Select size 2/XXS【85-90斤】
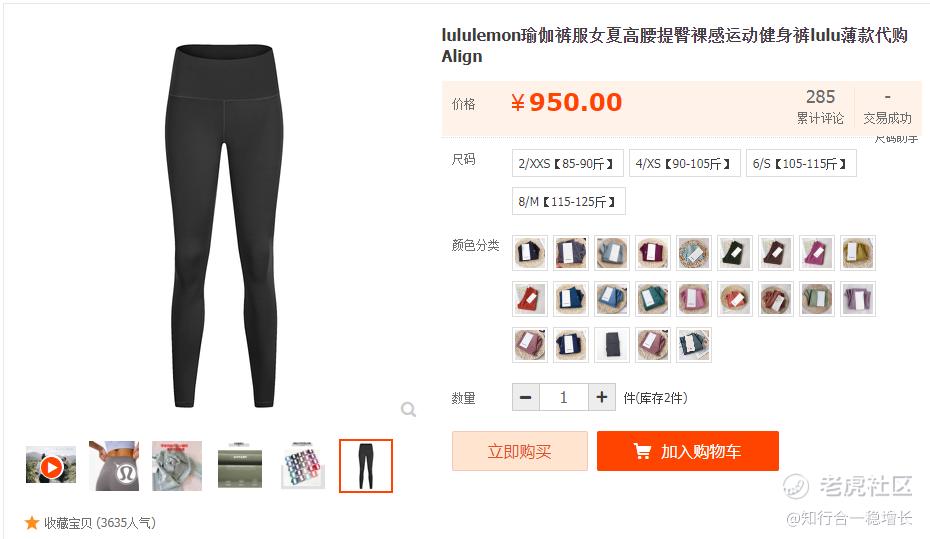Screen dimensions: 930x539 (568, 163)
